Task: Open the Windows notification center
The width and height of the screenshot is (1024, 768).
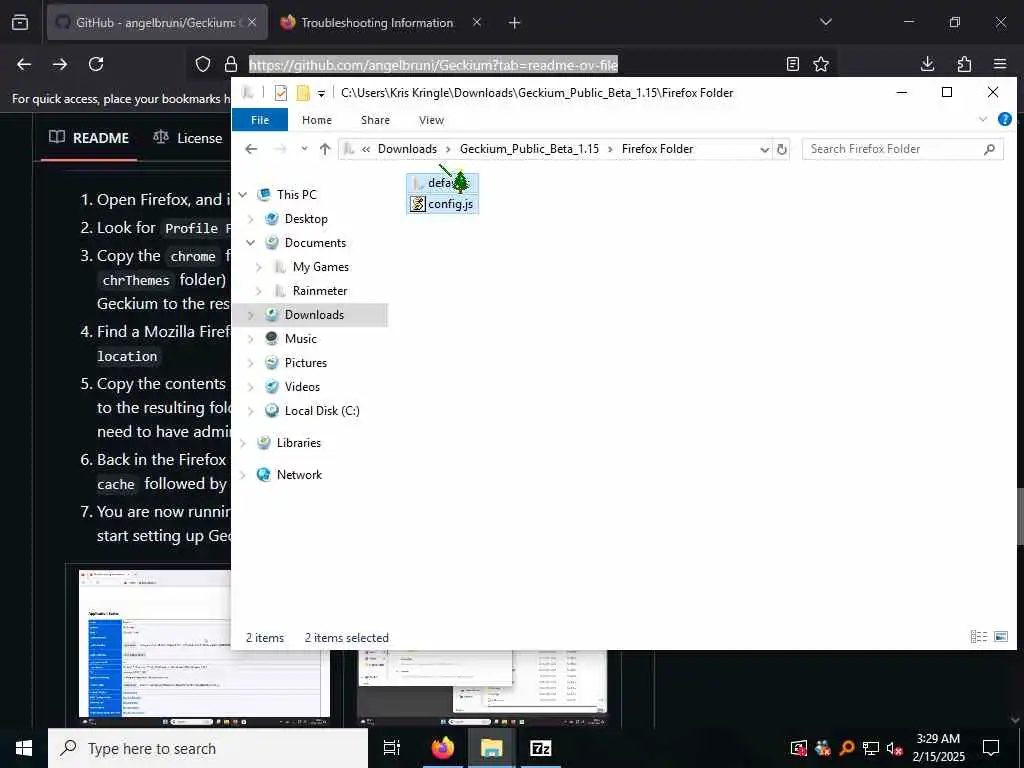Action: (991, 748)
